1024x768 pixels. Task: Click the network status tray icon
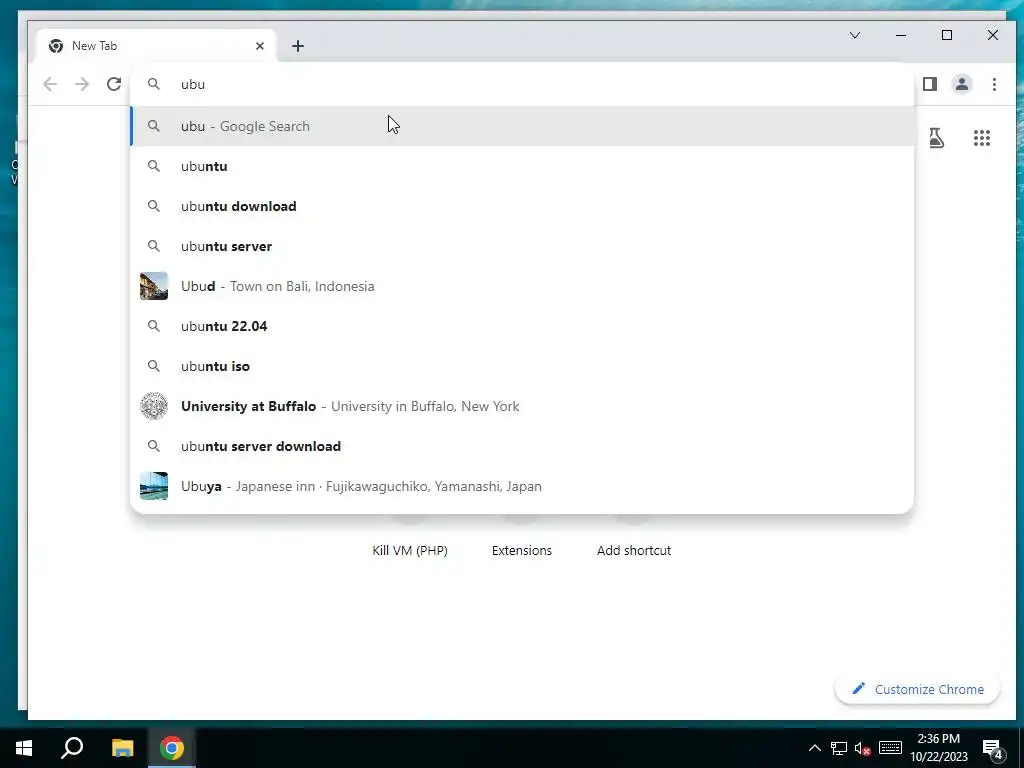[x=839, y=748]
